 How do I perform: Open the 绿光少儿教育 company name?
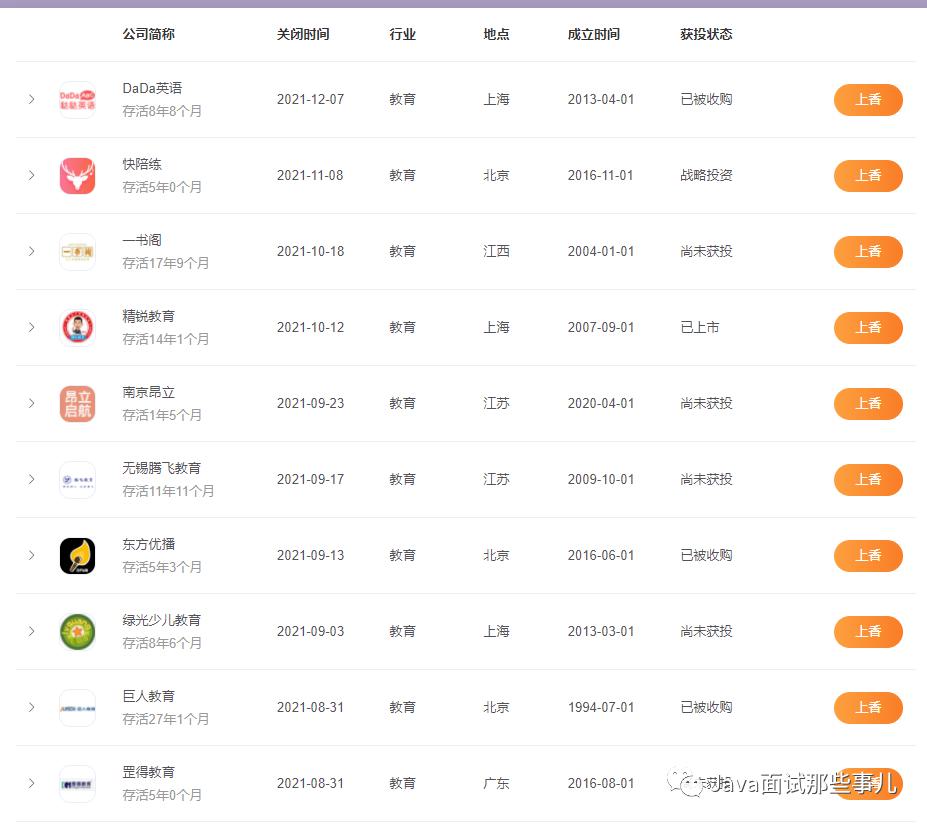click(161, 620)
